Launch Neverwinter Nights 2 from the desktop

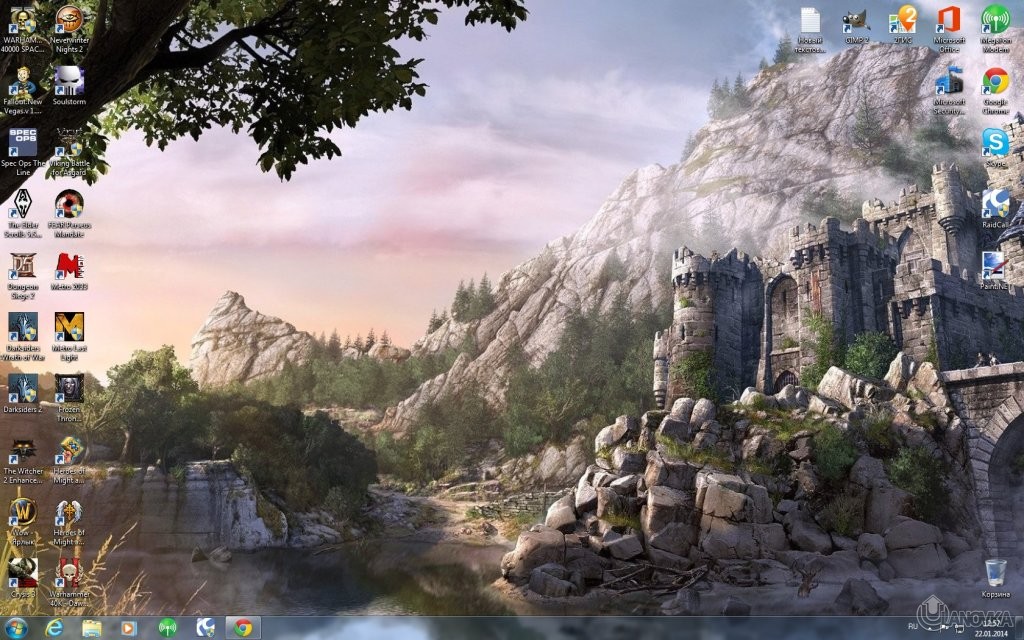[69, 29]
